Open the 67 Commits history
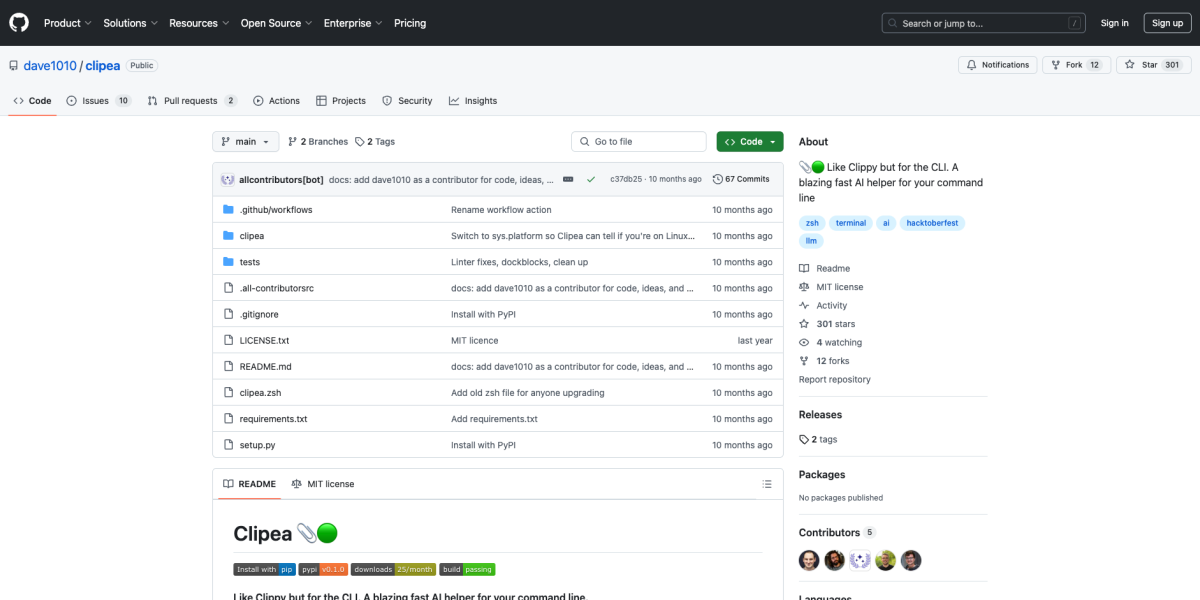1200x600 pixels. (740, 179)
